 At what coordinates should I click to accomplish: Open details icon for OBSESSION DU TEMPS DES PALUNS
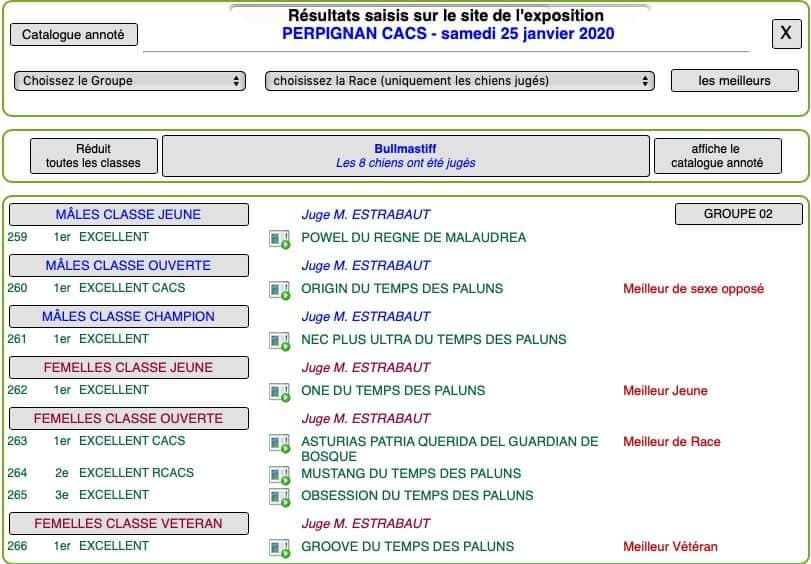279,497
